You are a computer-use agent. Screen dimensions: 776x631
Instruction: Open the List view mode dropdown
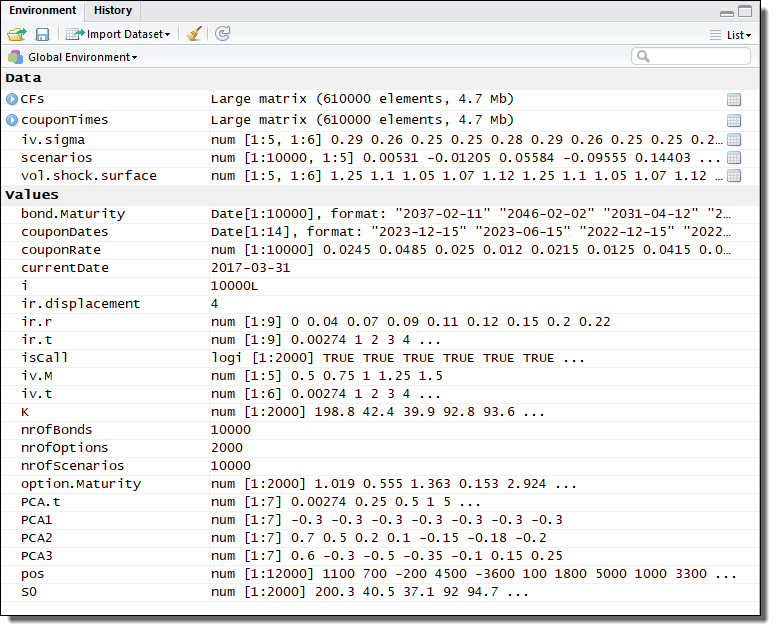pyautogui.click(x=730, y=35)
